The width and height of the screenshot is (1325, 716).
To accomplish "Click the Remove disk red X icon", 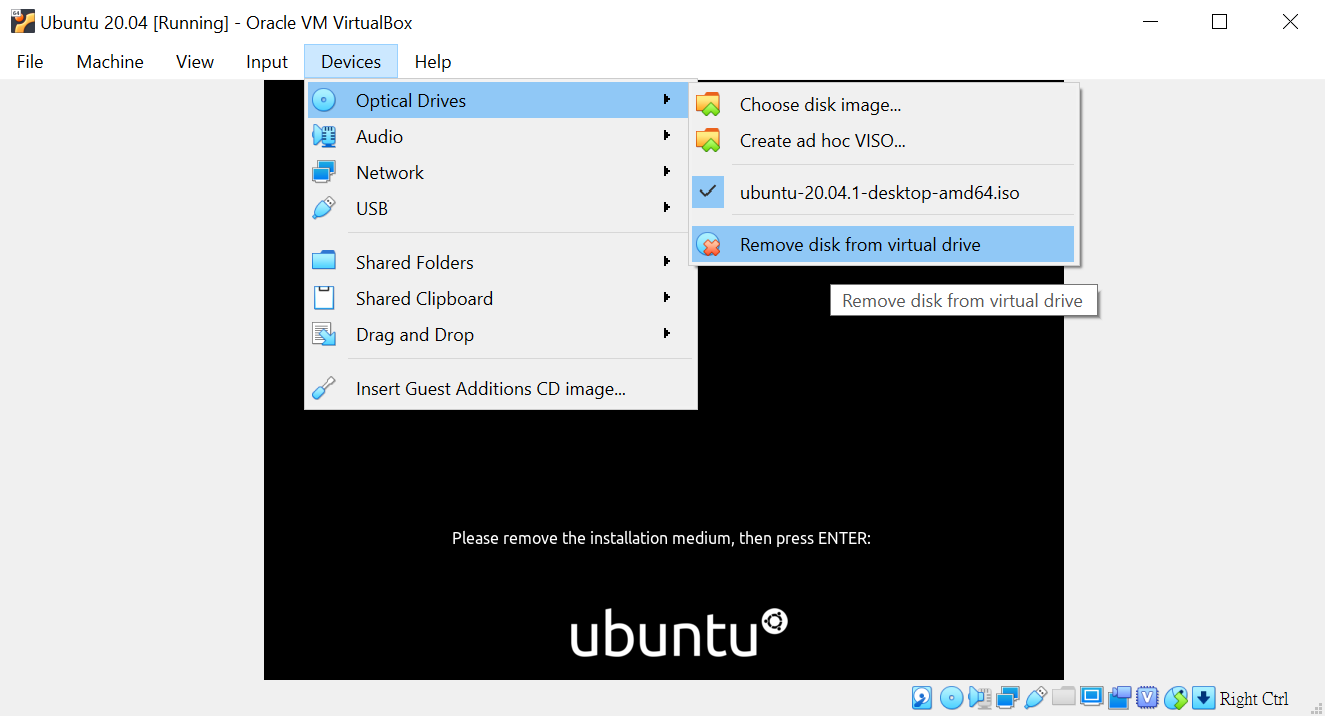I will click(708, 244).
